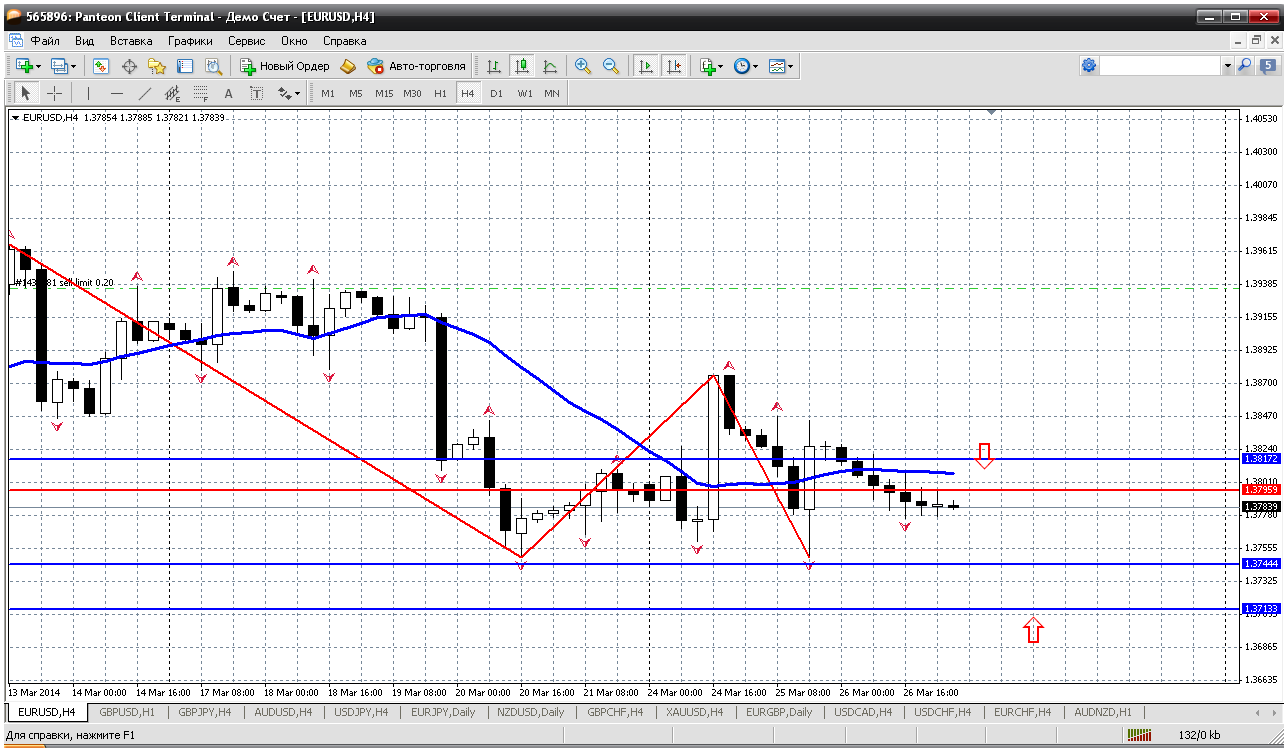This screenshot has width=1288, height=748.
Task: Activate the standard cursor arrow
Action: (26, 93)
